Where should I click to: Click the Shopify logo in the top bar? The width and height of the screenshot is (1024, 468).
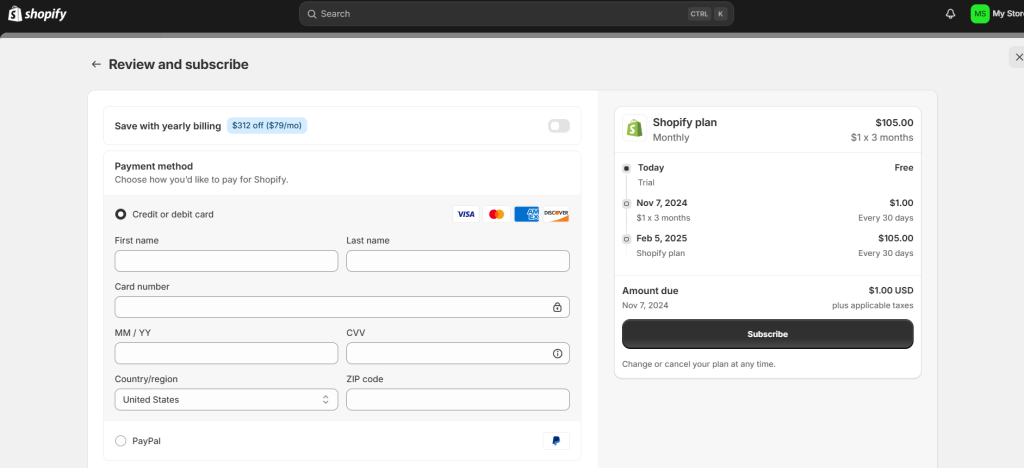pyautogui.click(x=37, y=14)
